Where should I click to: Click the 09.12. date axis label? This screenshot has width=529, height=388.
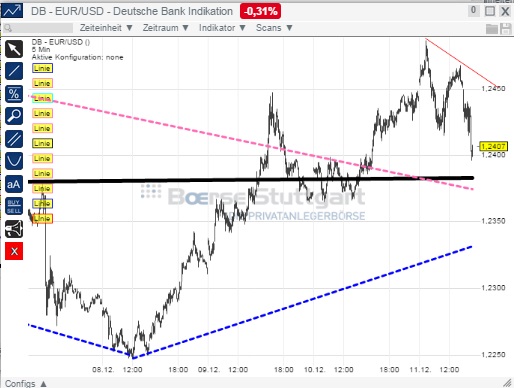tap(208, 369)
